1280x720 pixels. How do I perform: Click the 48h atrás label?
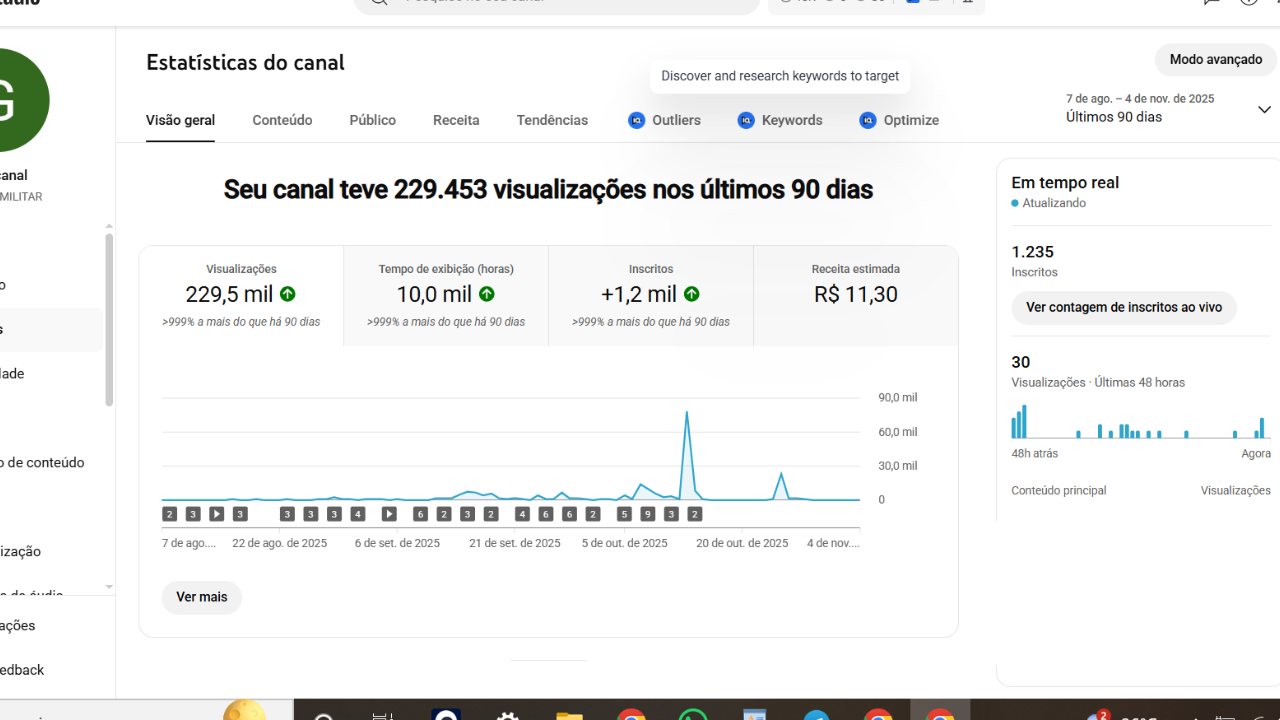click(1035, 454)
